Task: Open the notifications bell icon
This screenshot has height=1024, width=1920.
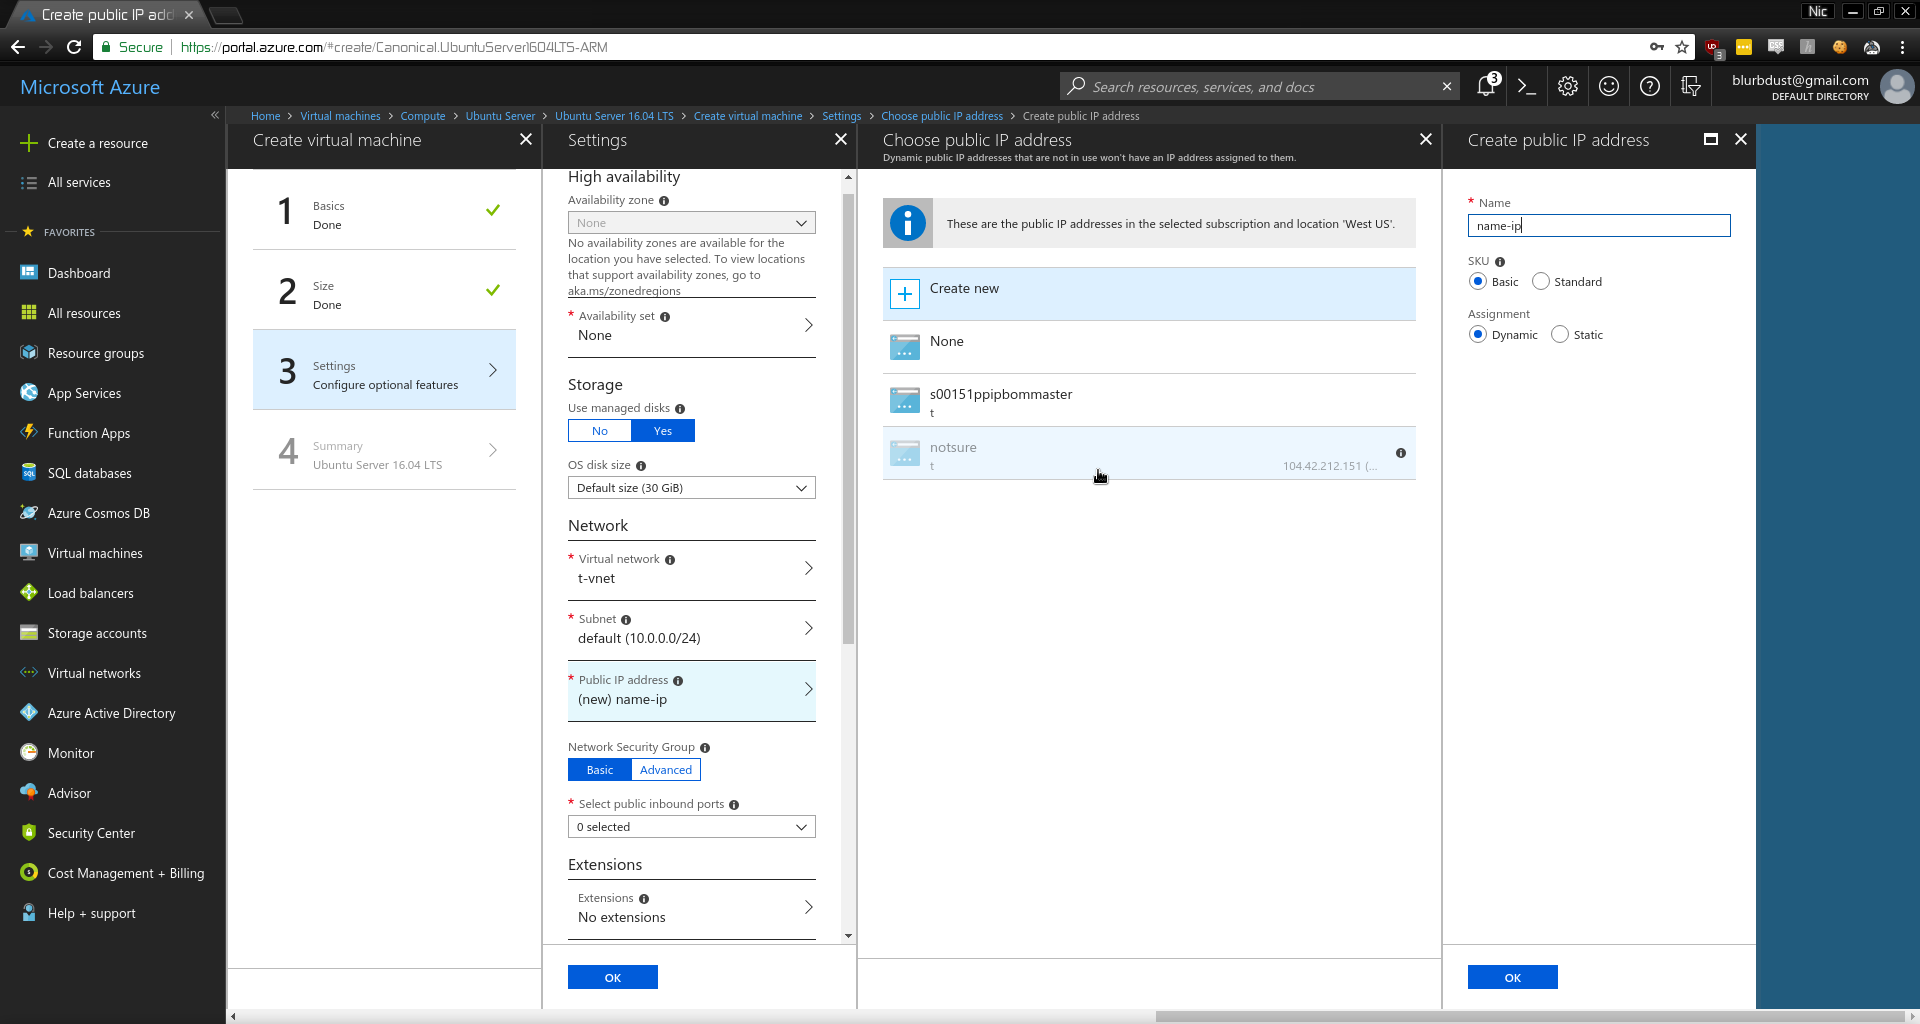Action: 1486,87
